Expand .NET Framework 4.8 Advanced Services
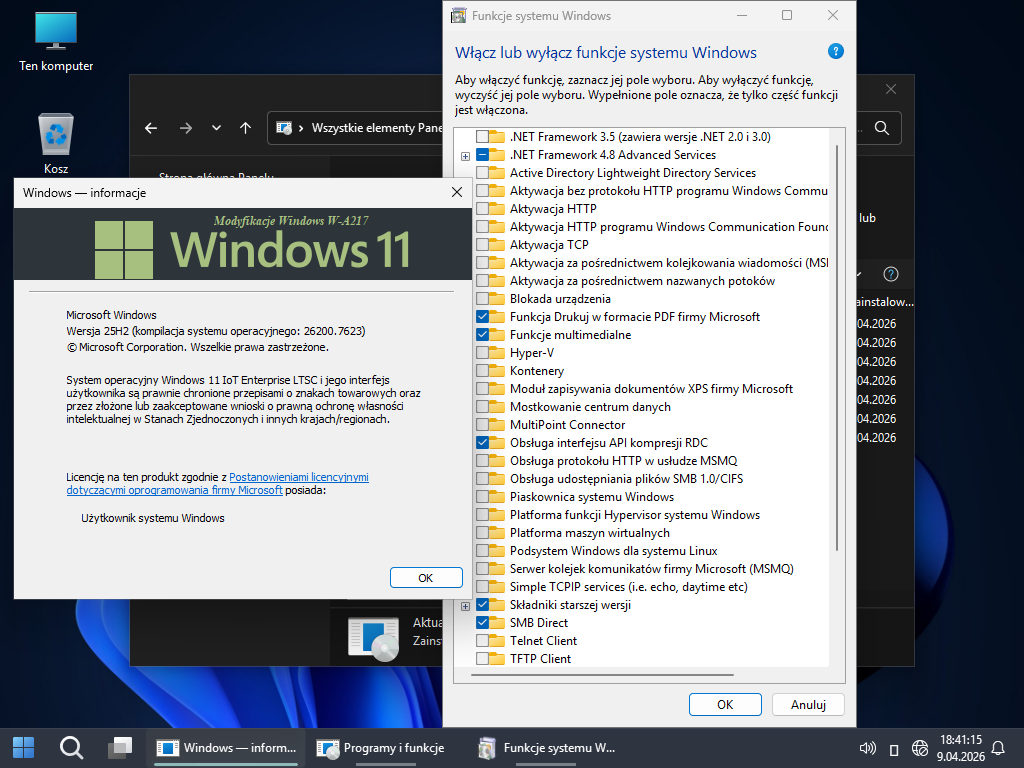Screen dimensions: 1024x768 [466, 156]
